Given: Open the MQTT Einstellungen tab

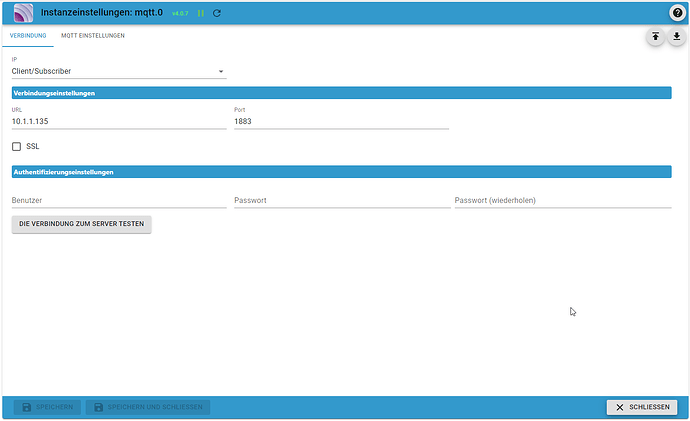Looking at the screenshot, I should pos(93,36).
